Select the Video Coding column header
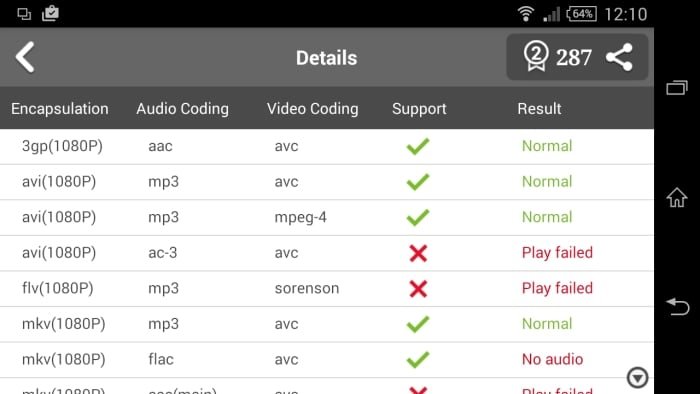The height and width of the screenshot is (394, 700). (x=312, y=108)
